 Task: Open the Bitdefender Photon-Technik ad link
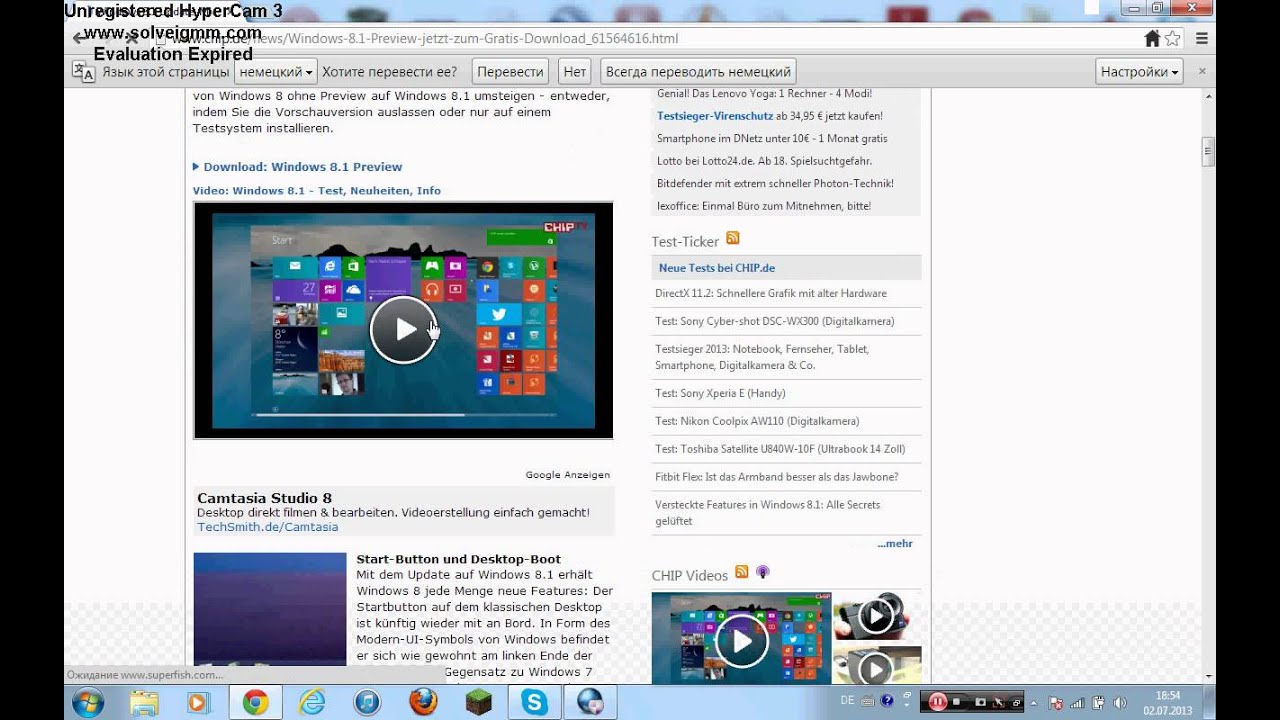pyautogui.click(x=775, y=183)
